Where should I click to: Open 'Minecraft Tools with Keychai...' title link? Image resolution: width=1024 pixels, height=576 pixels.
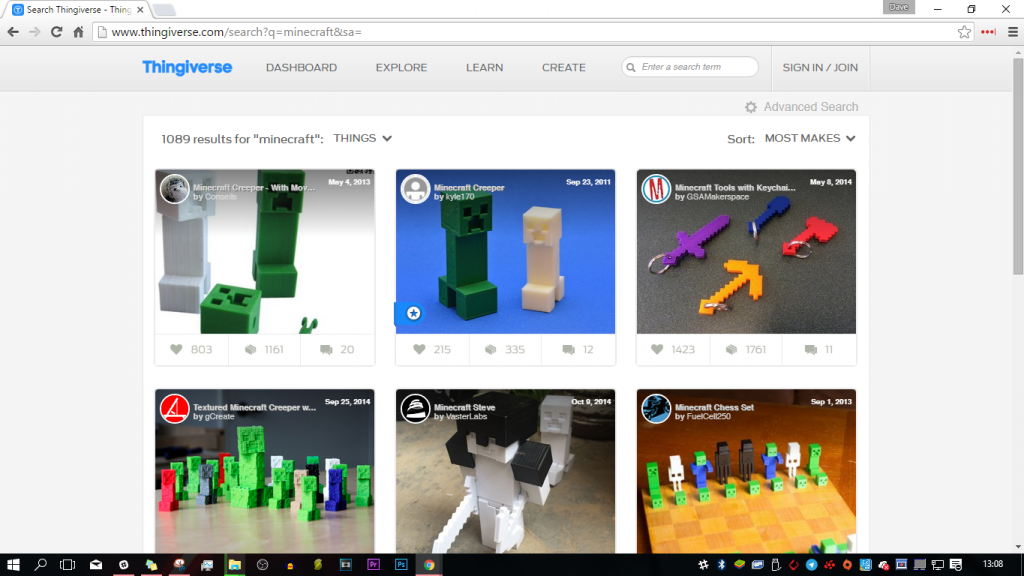click(735, 187)
